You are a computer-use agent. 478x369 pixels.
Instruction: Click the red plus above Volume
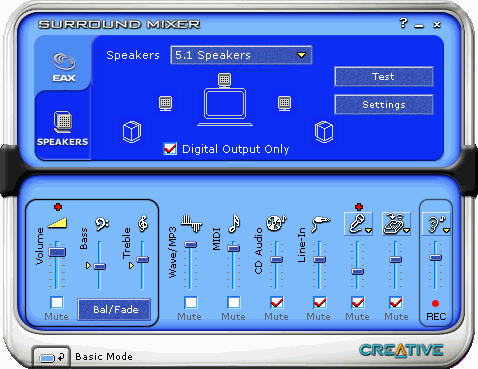tap(58, 207)
